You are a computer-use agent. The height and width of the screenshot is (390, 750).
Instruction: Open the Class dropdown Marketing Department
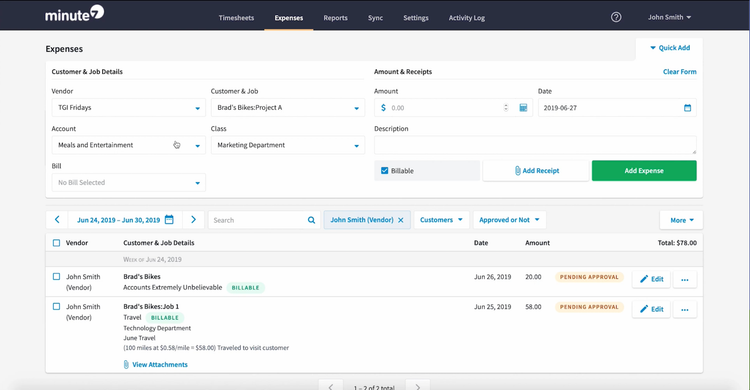(287, 145)
